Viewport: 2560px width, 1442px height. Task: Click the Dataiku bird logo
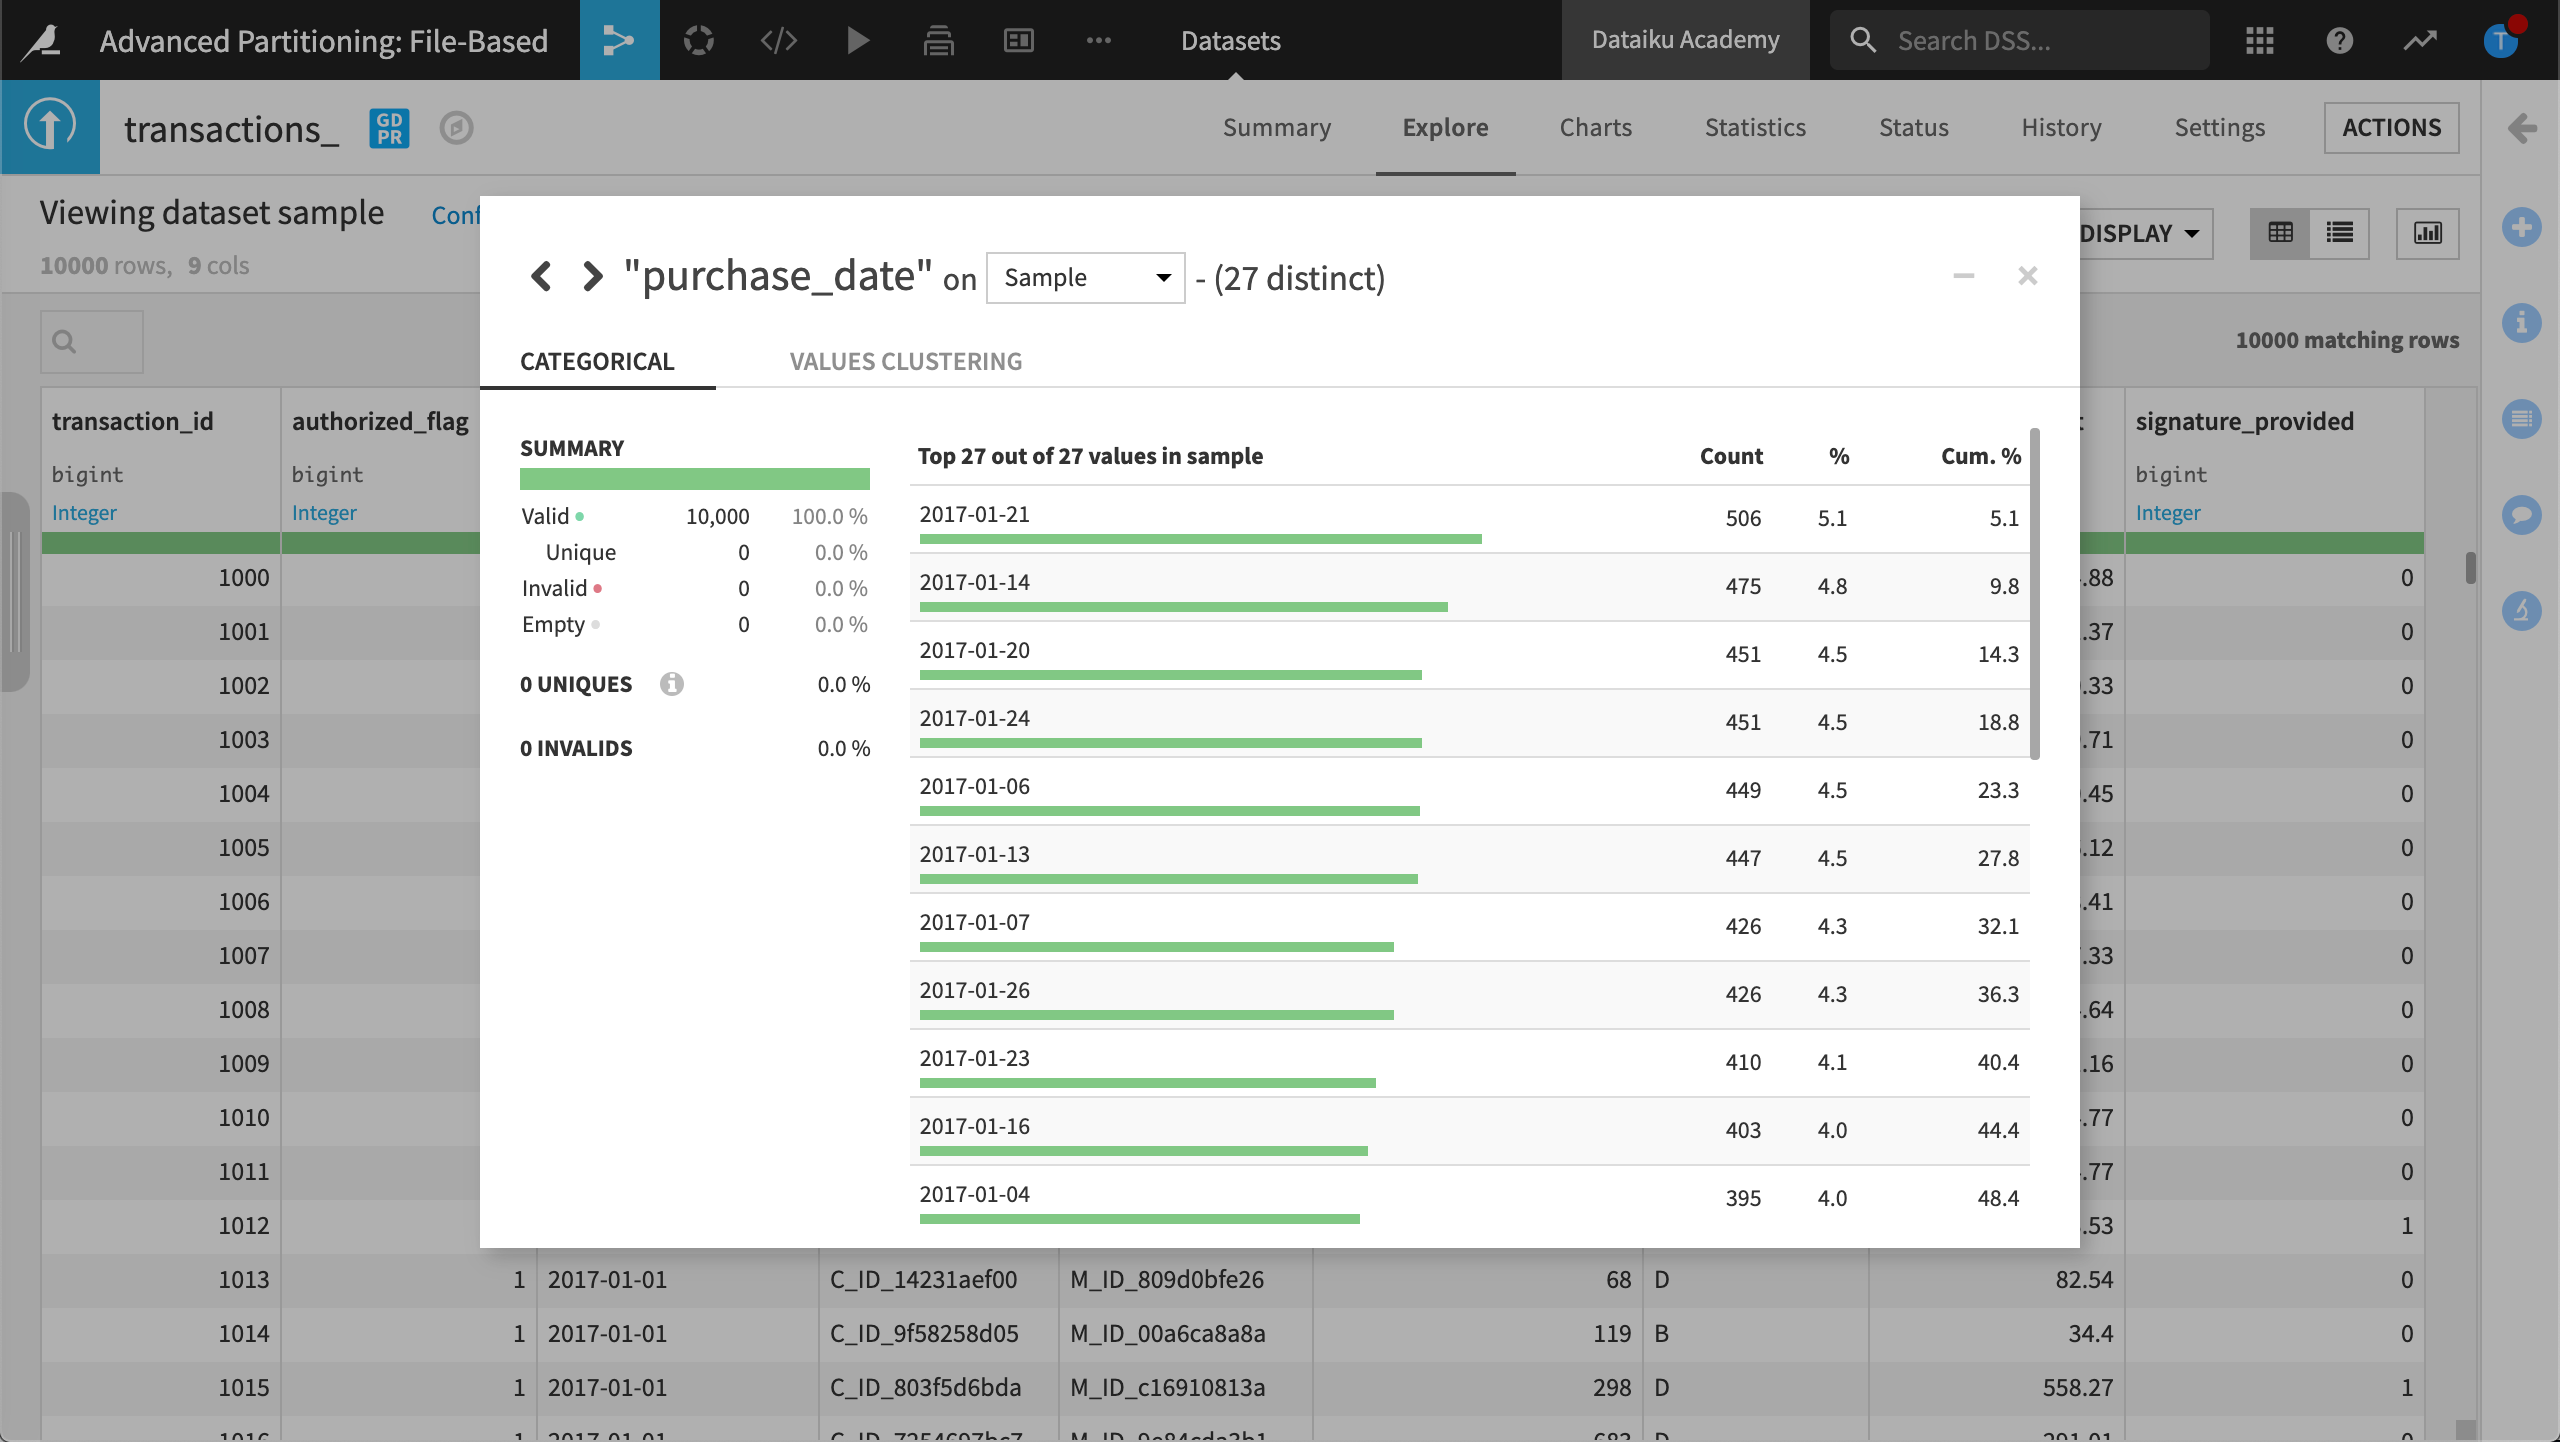coord(42,40)
